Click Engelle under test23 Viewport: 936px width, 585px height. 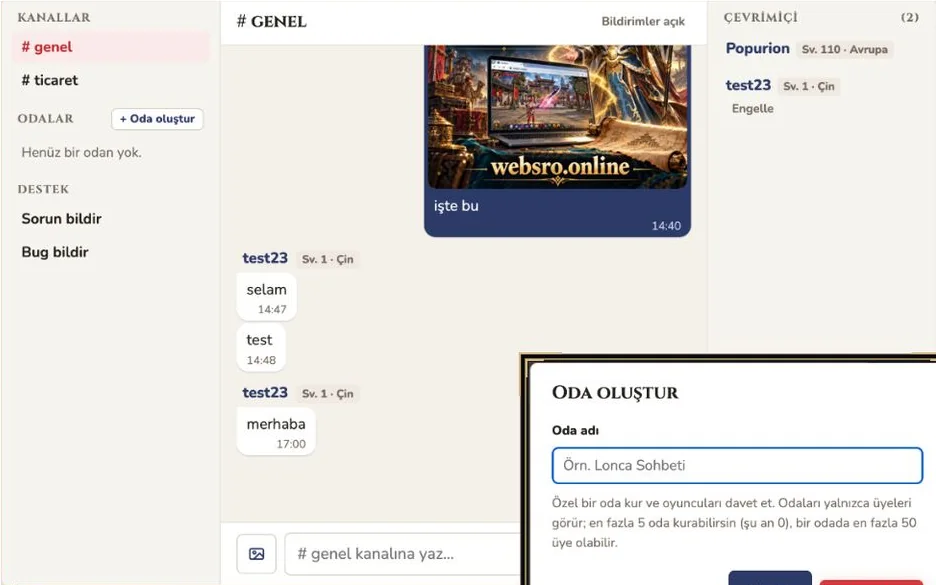click(x=752, y=109)
